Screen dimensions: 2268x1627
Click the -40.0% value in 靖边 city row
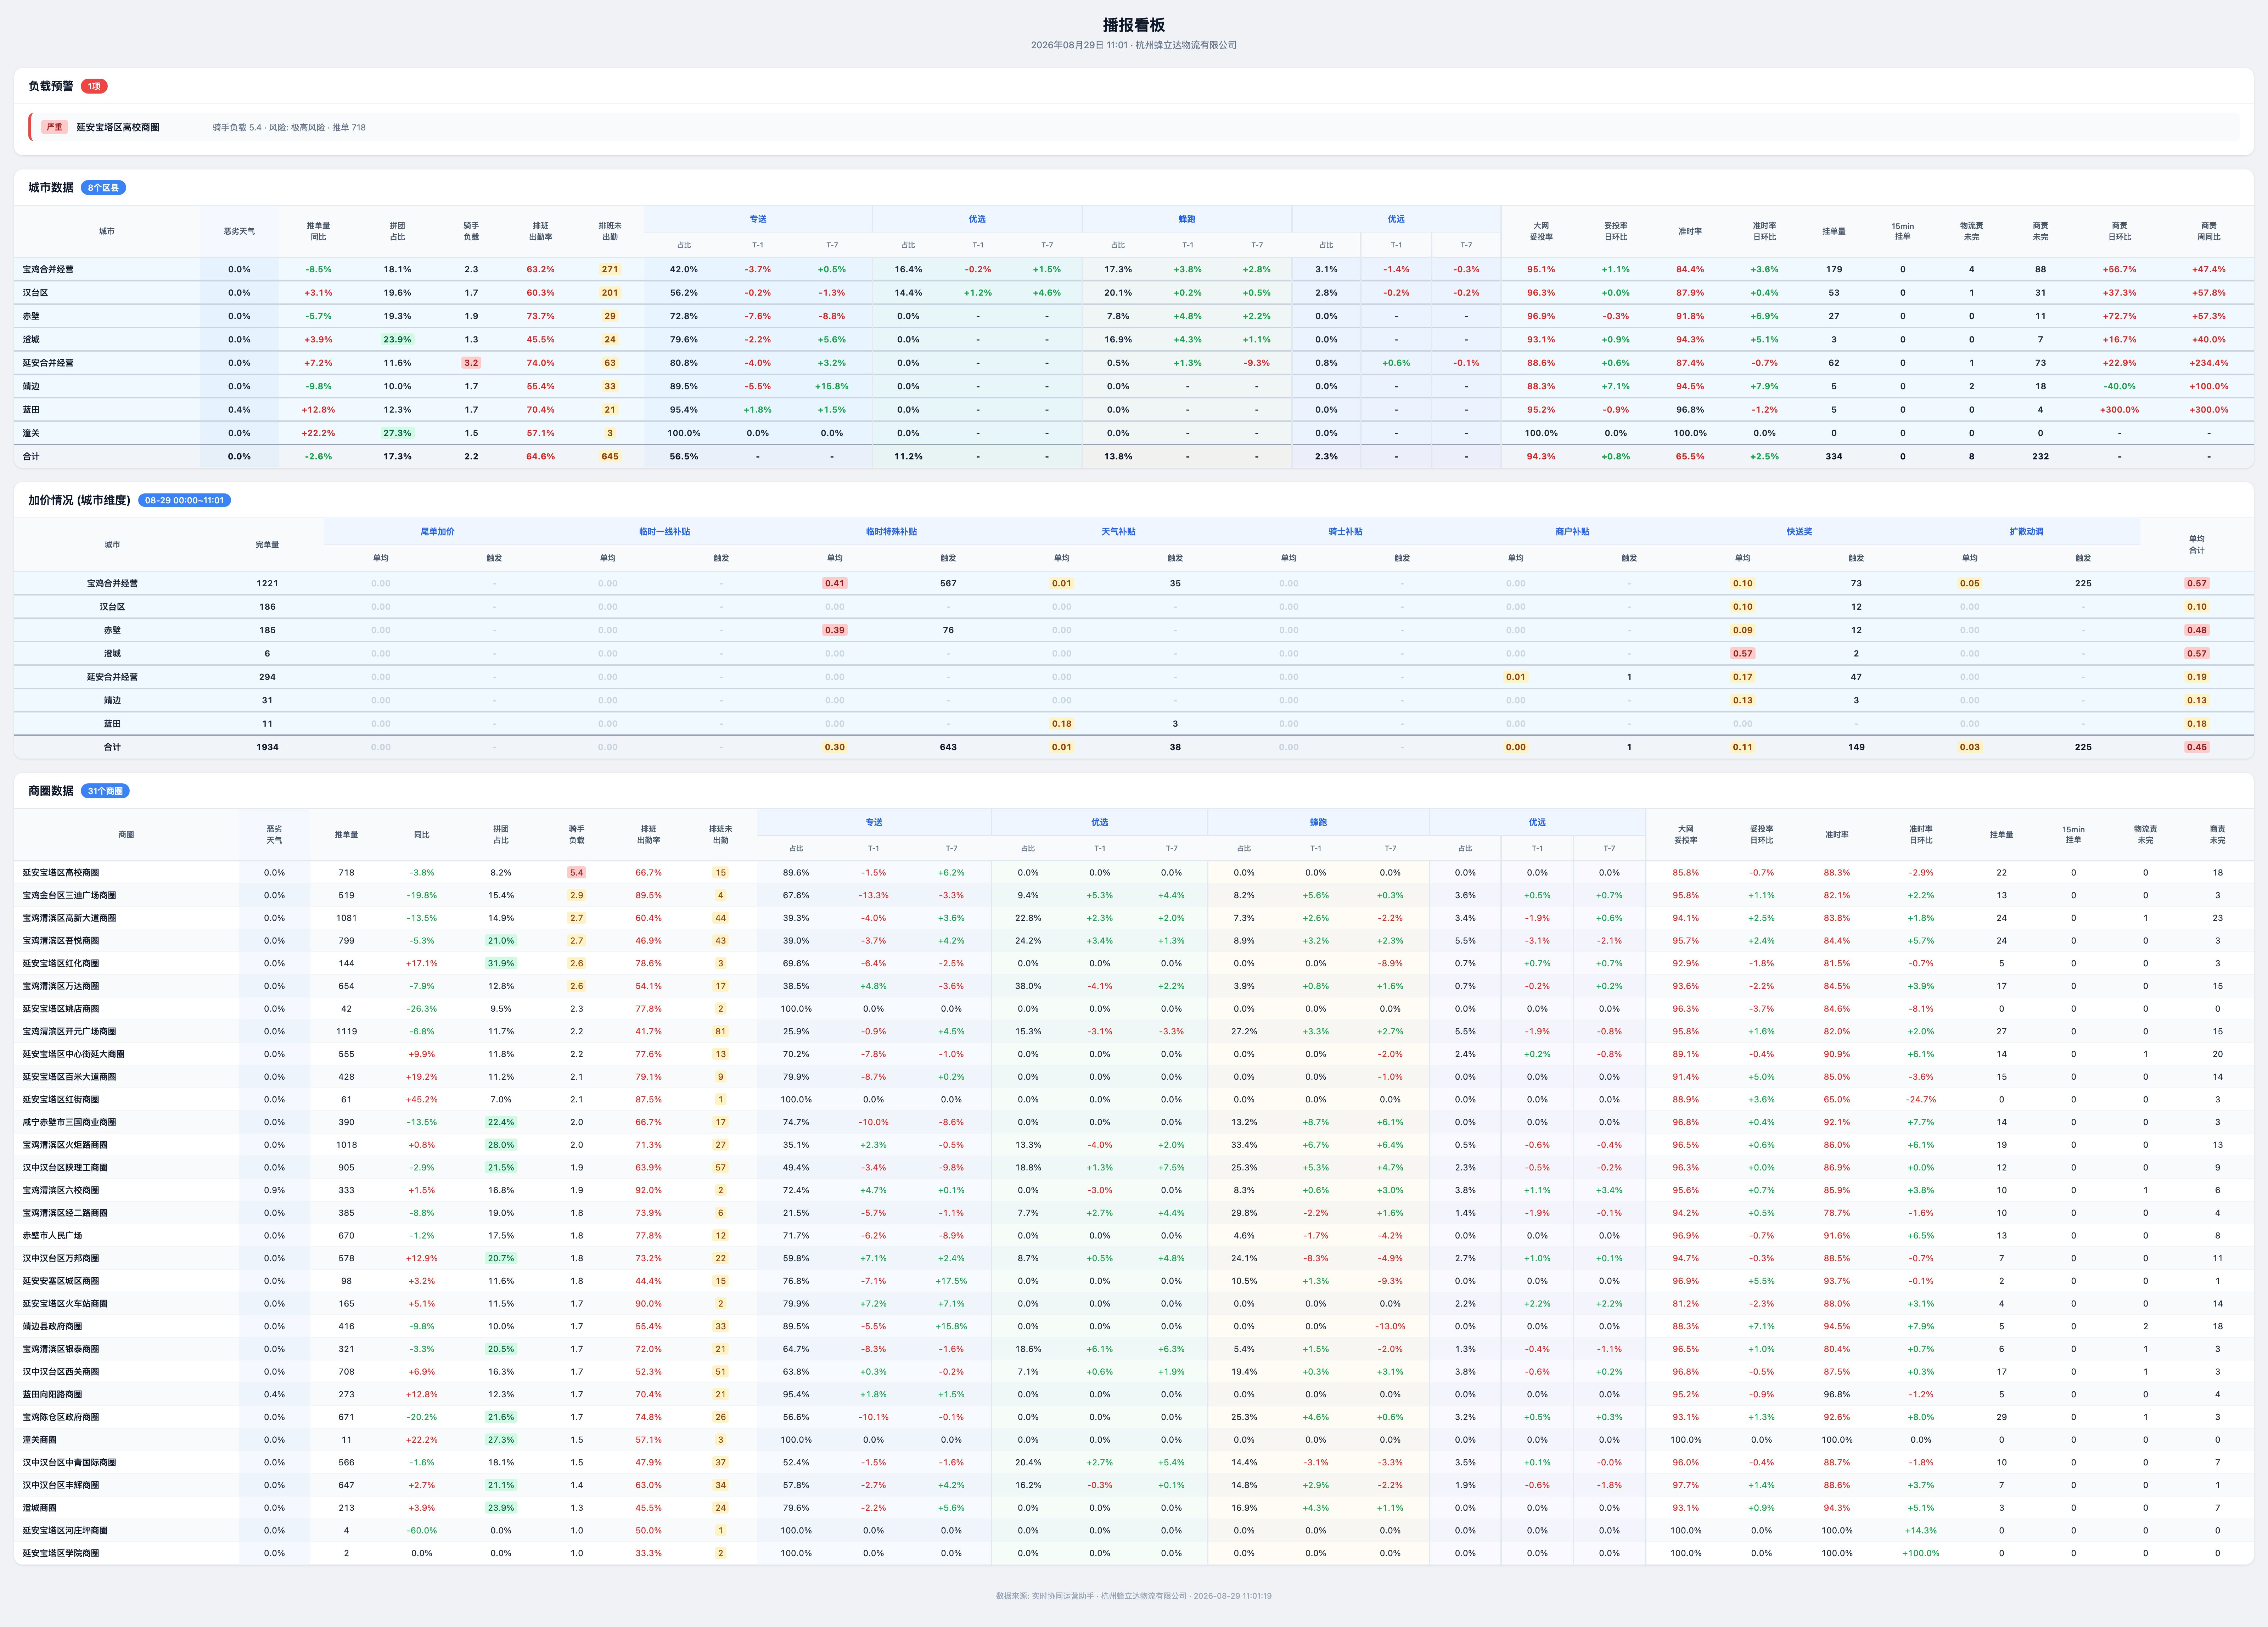[x=2119, y=386]
